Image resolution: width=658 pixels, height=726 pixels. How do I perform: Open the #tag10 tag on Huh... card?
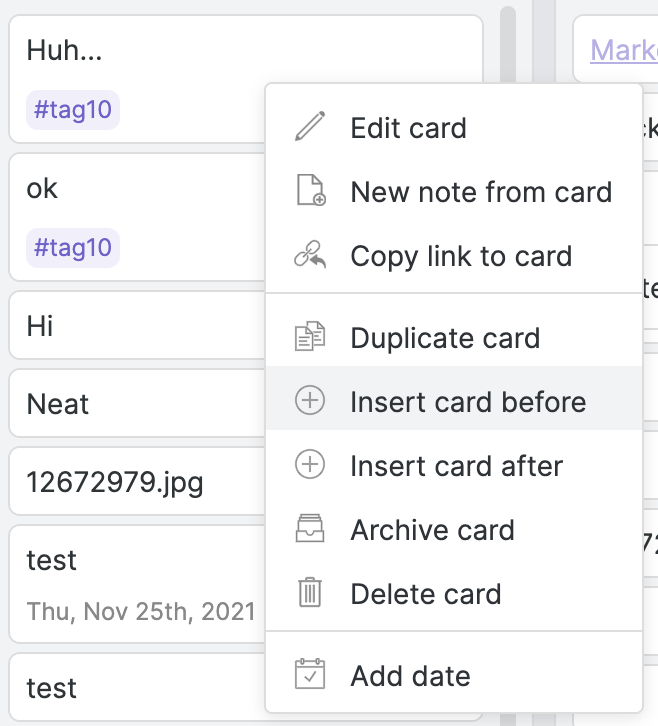pos(73,110)
